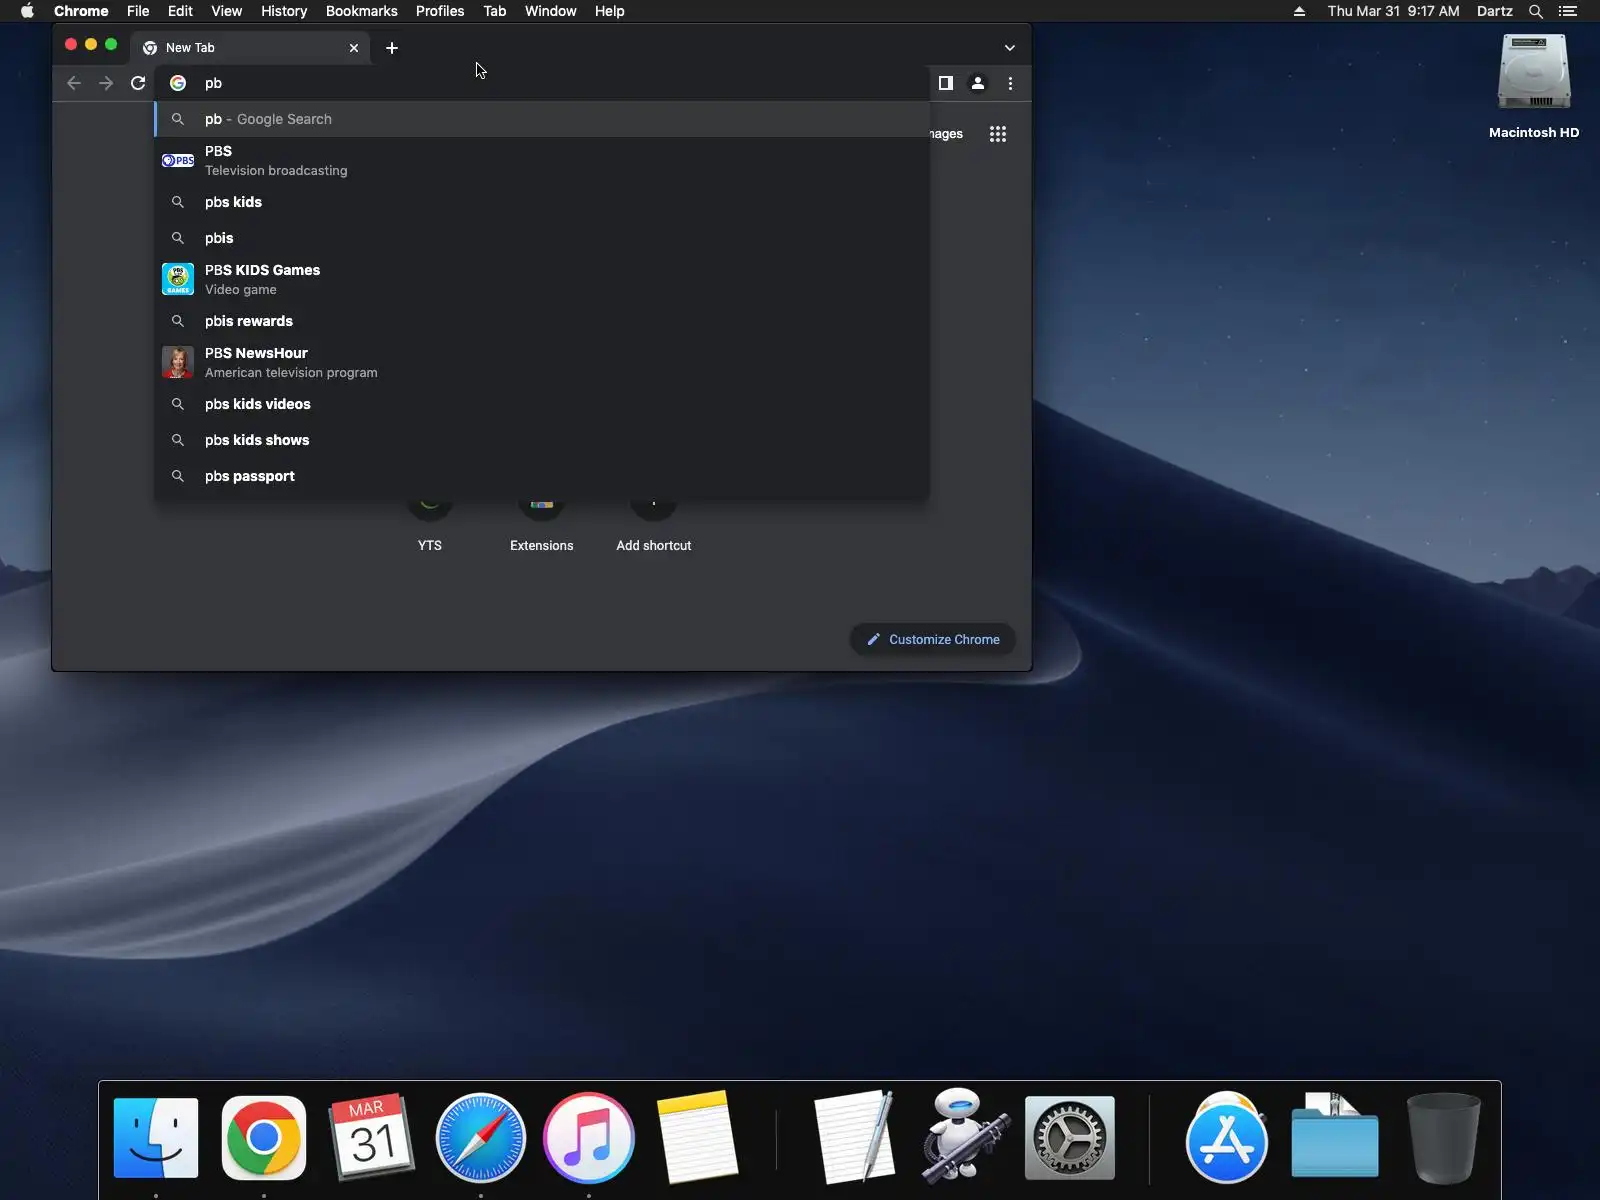
Task: Open Google Chrome from the dock
Action: click(264, 1138)
